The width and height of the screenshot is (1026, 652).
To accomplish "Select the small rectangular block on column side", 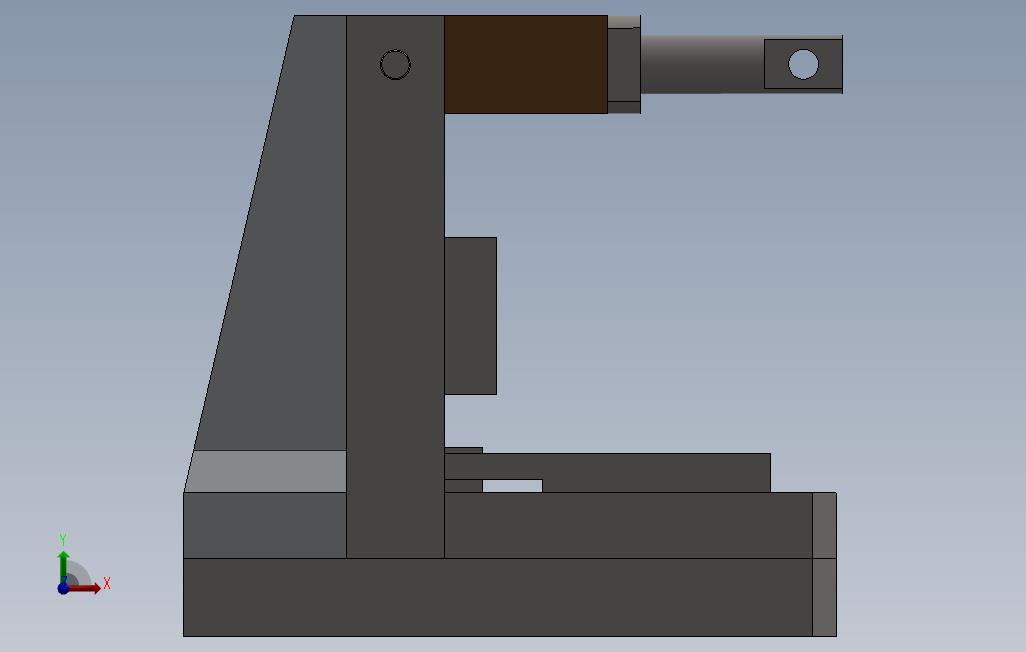I will click(x=470, y=316).
